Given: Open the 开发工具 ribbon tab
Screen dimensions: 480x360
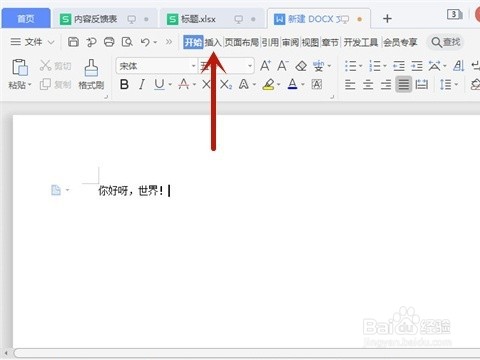Looking at the screenshot, I should point(361,42).
